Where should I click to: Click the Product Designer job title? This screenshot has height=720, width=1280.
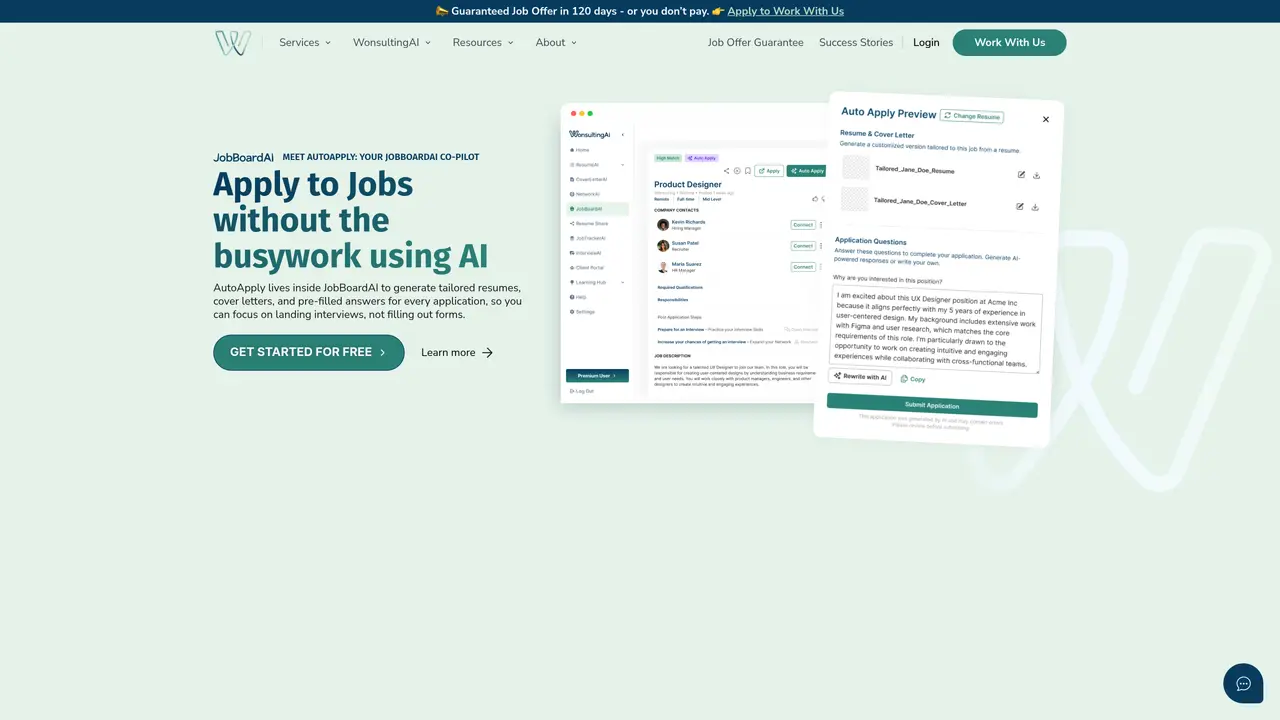[x=688, y=184]
